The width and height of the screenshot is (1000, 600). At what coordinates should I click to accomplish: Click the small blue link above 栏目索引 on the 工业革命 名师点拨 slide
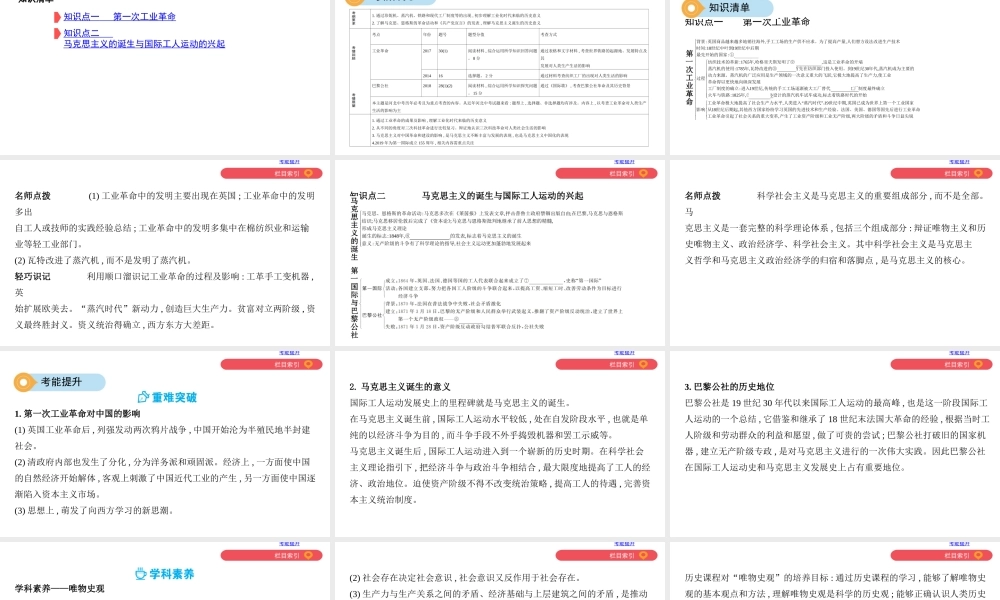pos(289,163)
